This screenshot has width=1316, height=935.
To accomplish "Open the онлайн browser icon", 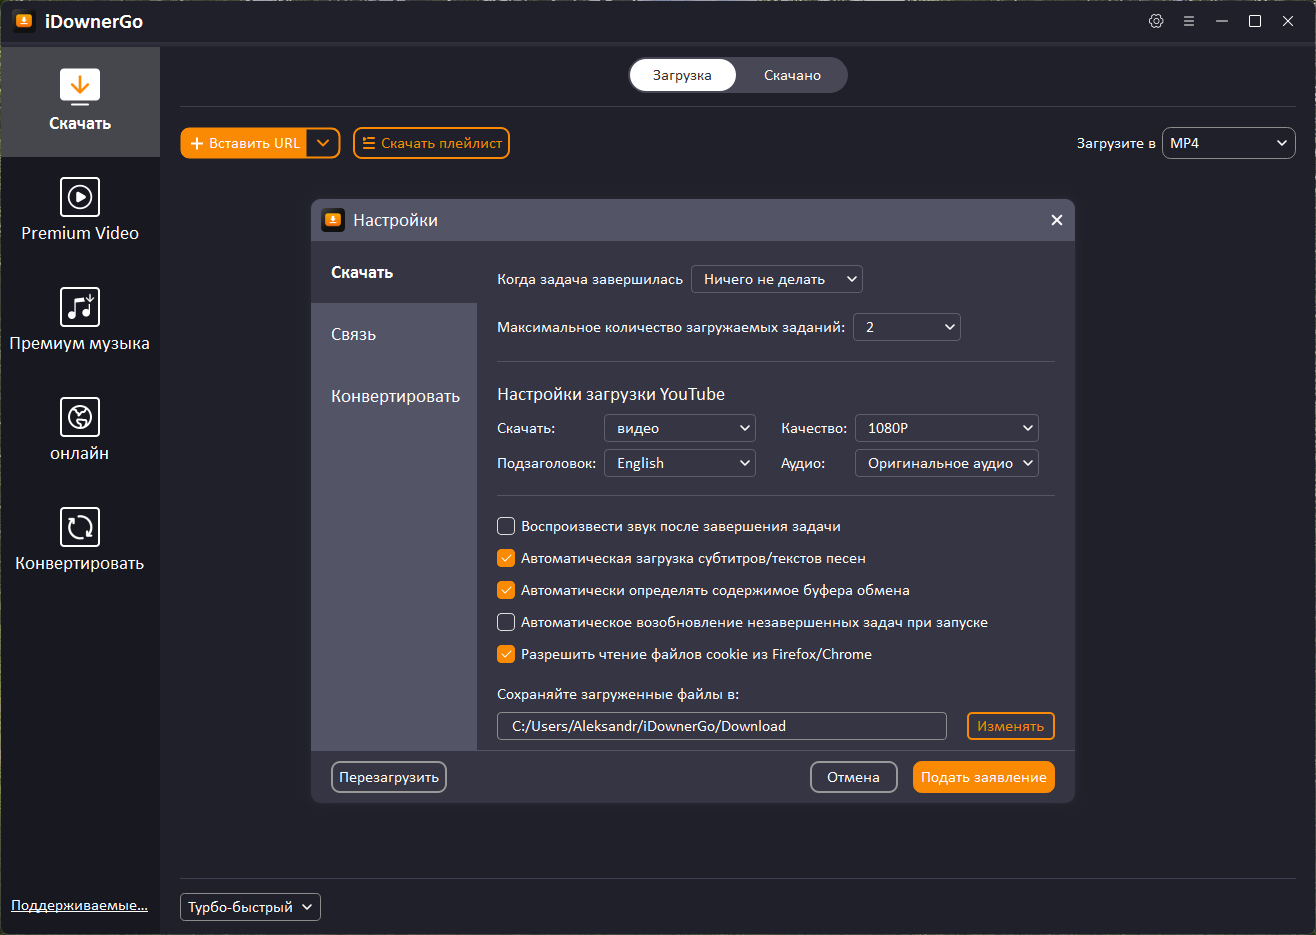I will 80,417.
